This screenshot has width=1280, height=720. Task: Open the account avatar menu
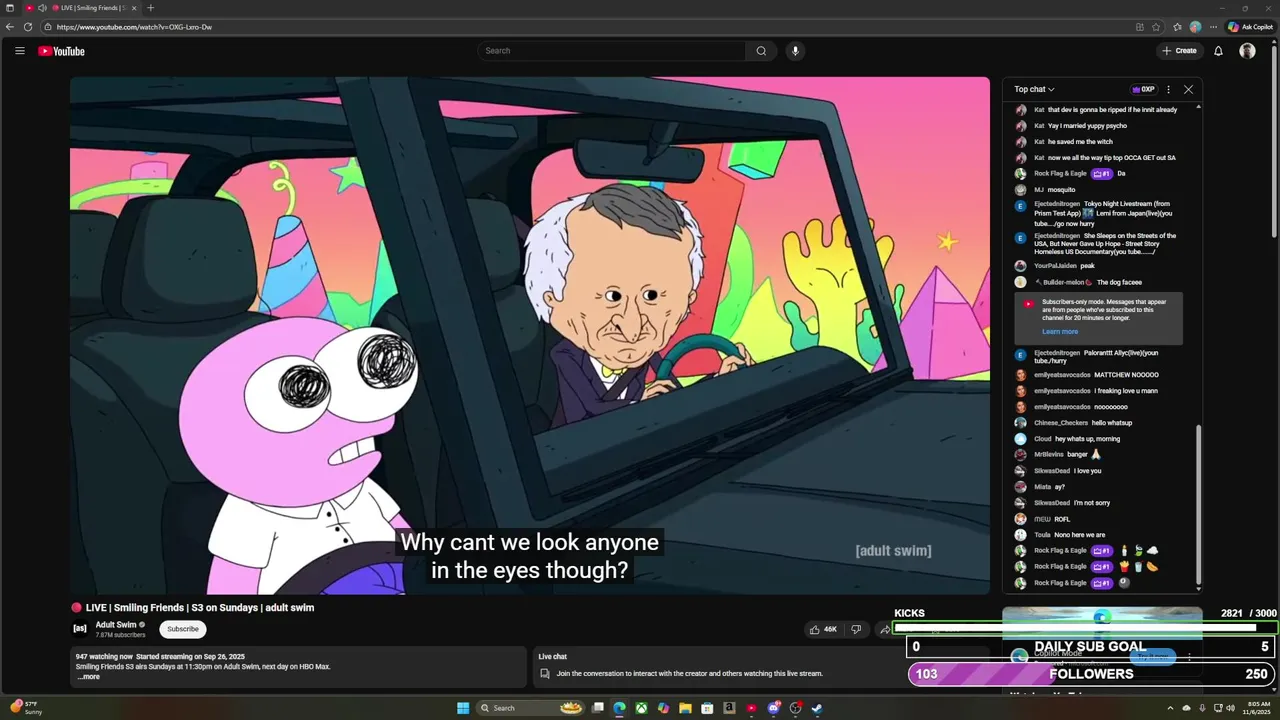(x=1247, y=51)
